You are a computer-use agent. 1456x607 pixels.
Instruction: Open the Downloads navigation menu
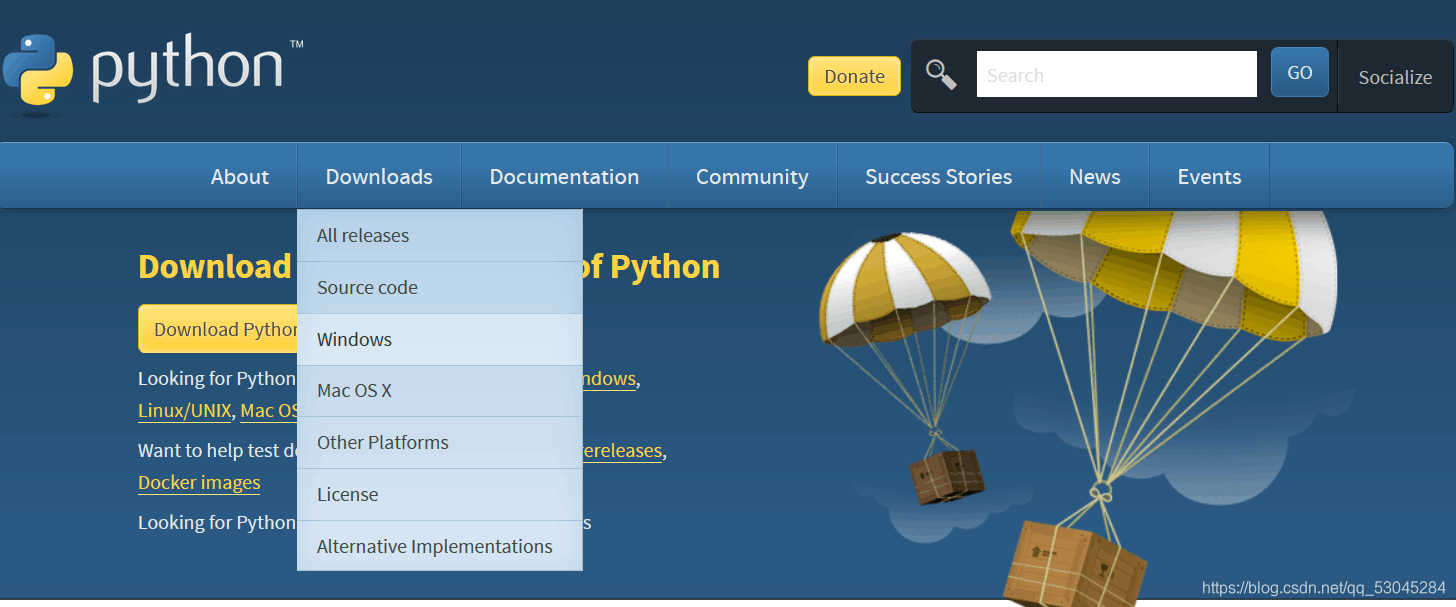coord(379,176)
